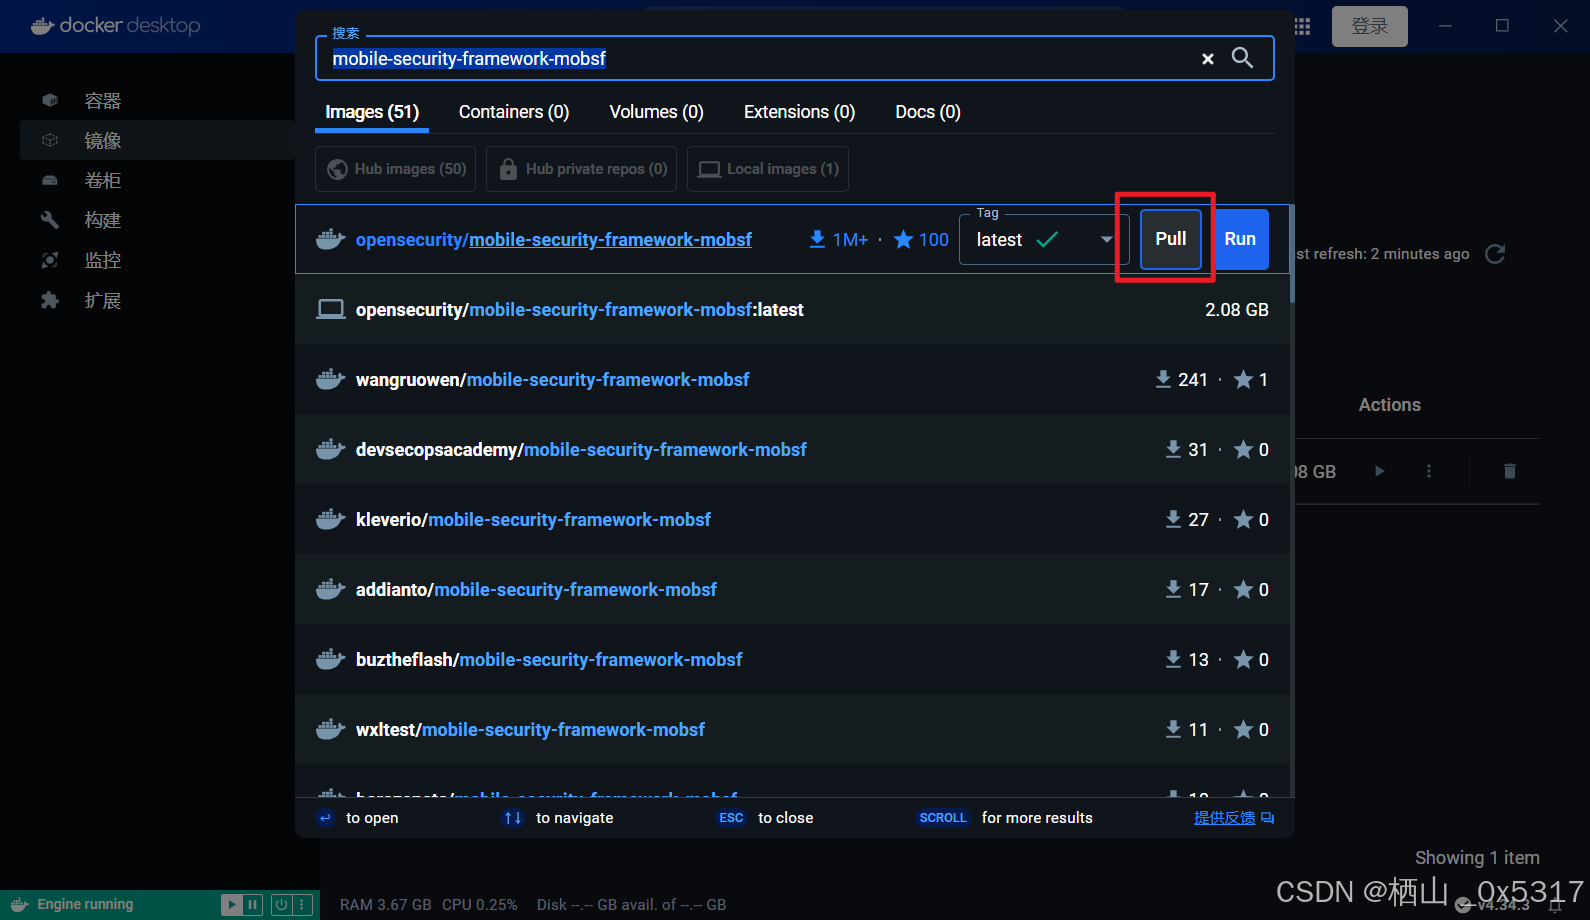The width and height of the screenshot is (1590, 920).
Task: Click the 提供反馈 feedback link
Action: pos(1234,818)
